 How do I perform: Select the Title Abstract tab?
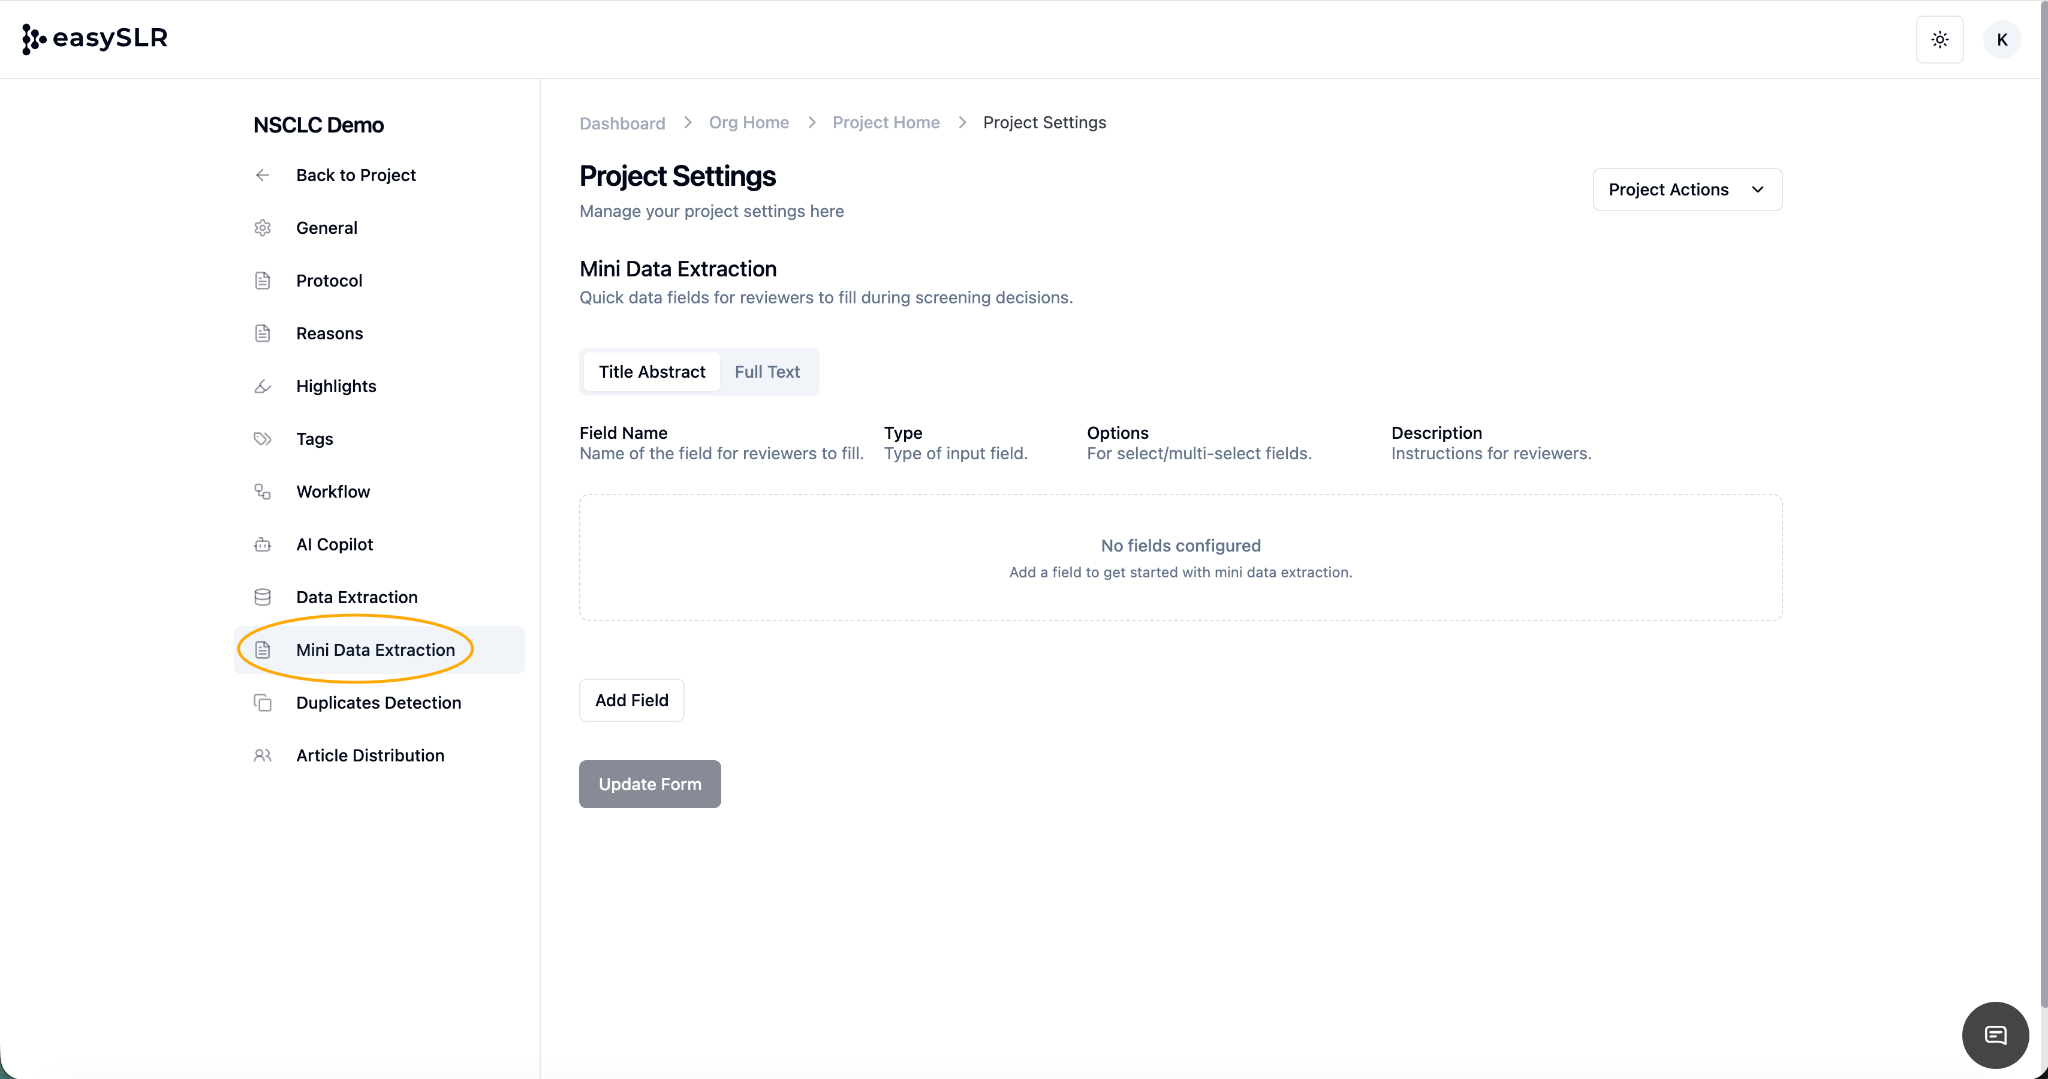[x=652, y=372]
